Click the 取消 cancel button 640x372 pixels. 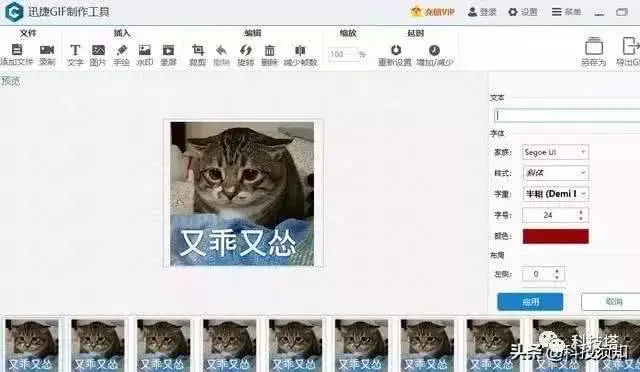(x=612, y=302)
